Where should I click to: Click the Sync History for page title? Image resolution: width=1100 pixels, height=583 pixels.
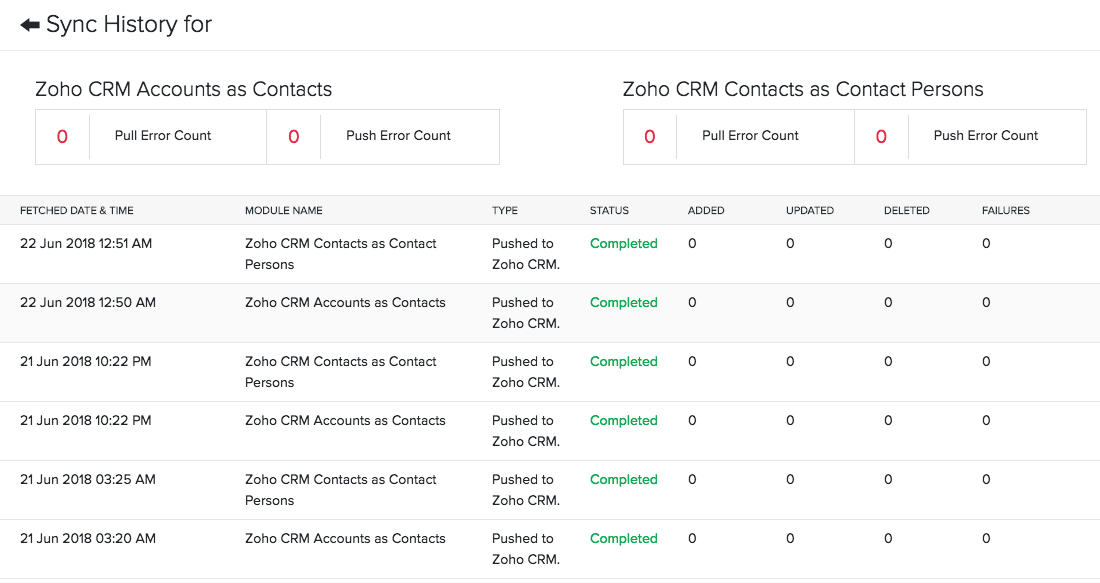click(129, 25)
